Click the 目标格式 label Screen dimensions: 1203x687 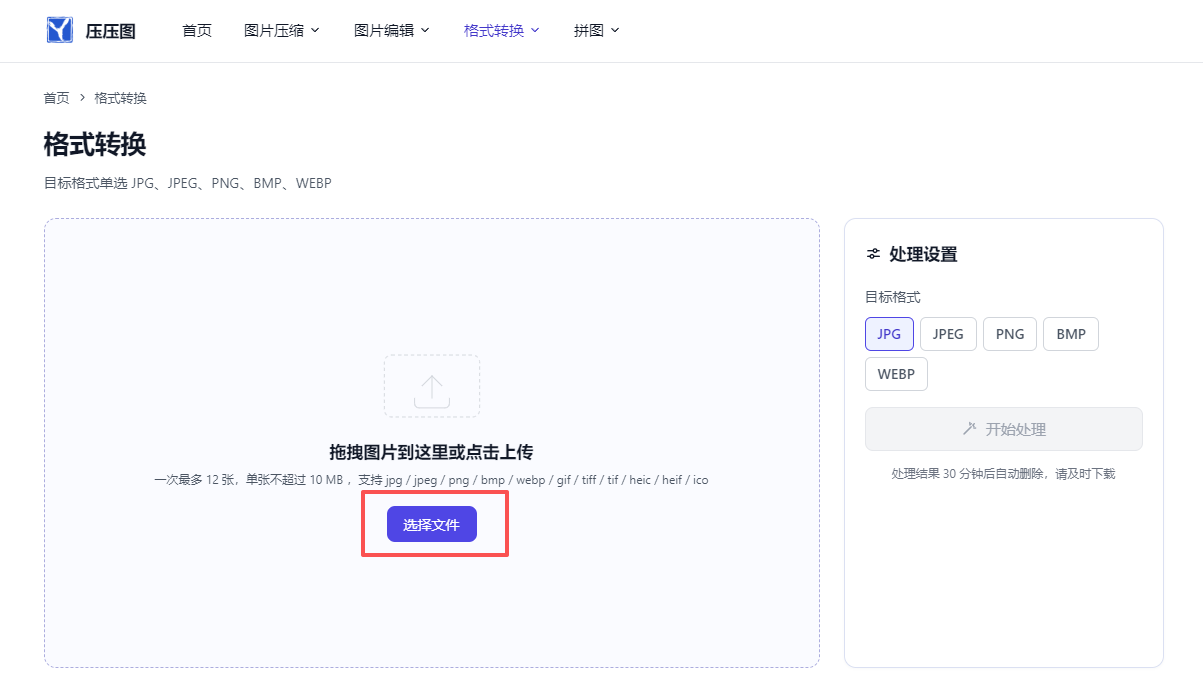(893, 297)
